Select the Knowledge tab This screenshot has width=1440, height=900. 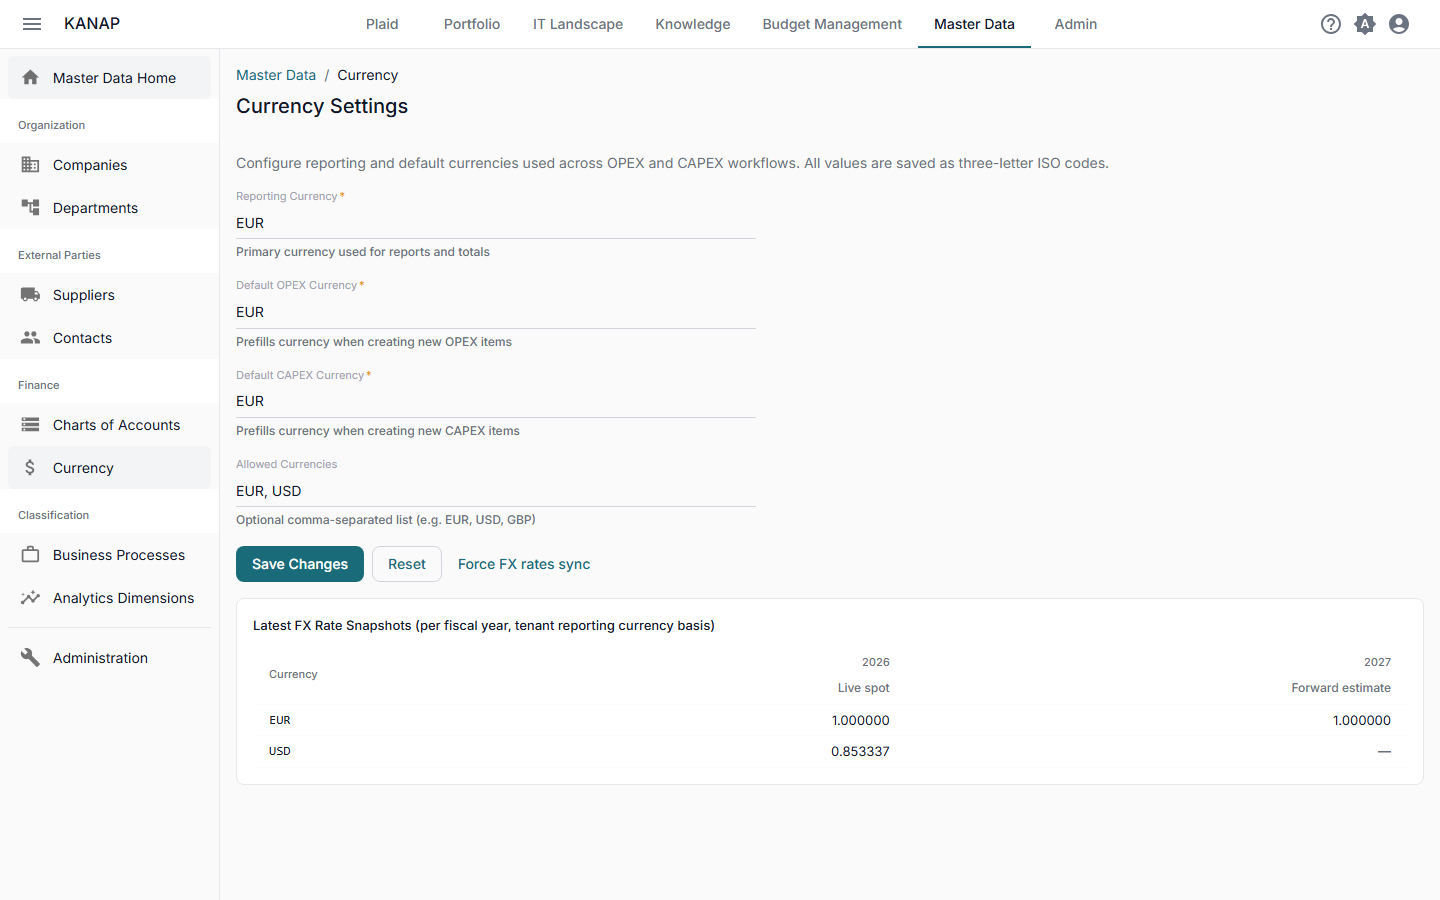(693, 24)
